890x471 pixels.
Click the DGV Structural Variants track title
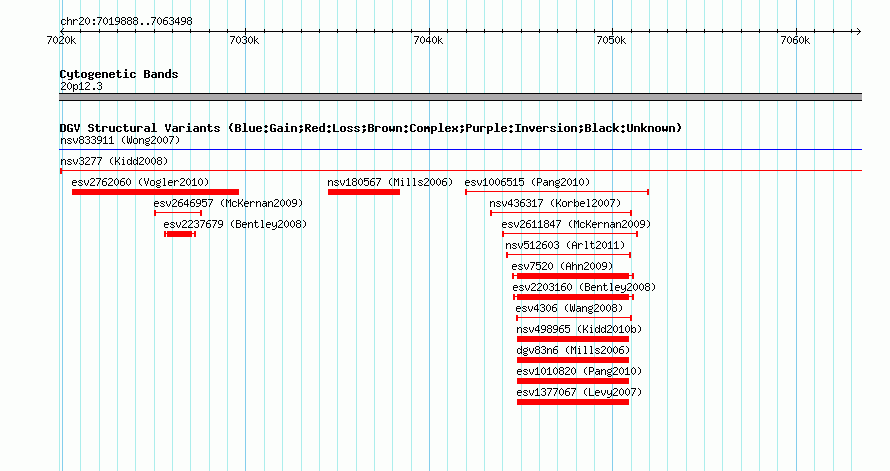coord(371,128)
